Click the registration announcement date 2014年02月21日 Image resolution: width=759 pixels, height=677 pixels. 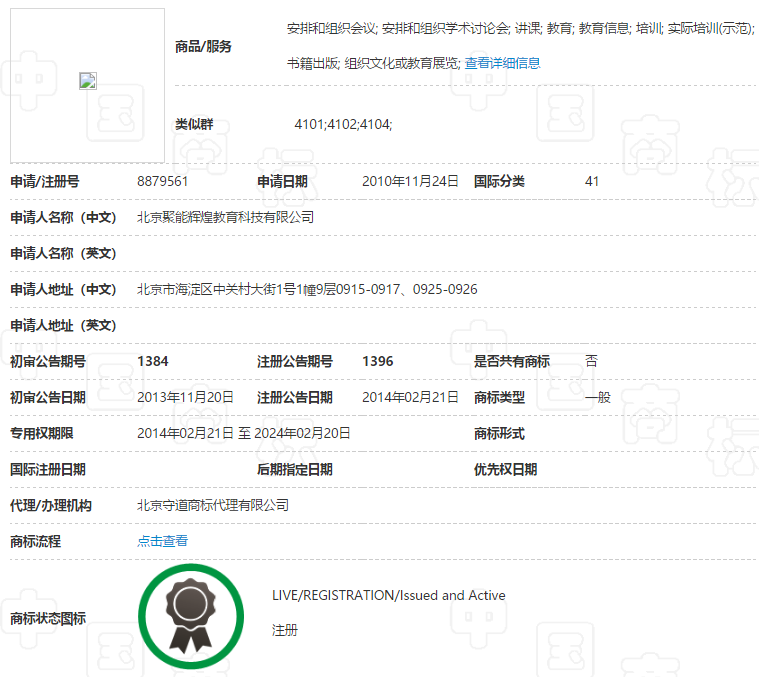click(410, 397)
